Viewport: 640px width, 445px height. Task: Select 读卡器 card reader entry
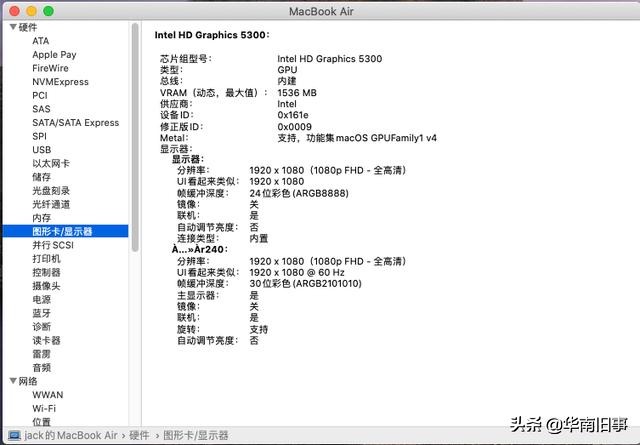click(47, 340)
